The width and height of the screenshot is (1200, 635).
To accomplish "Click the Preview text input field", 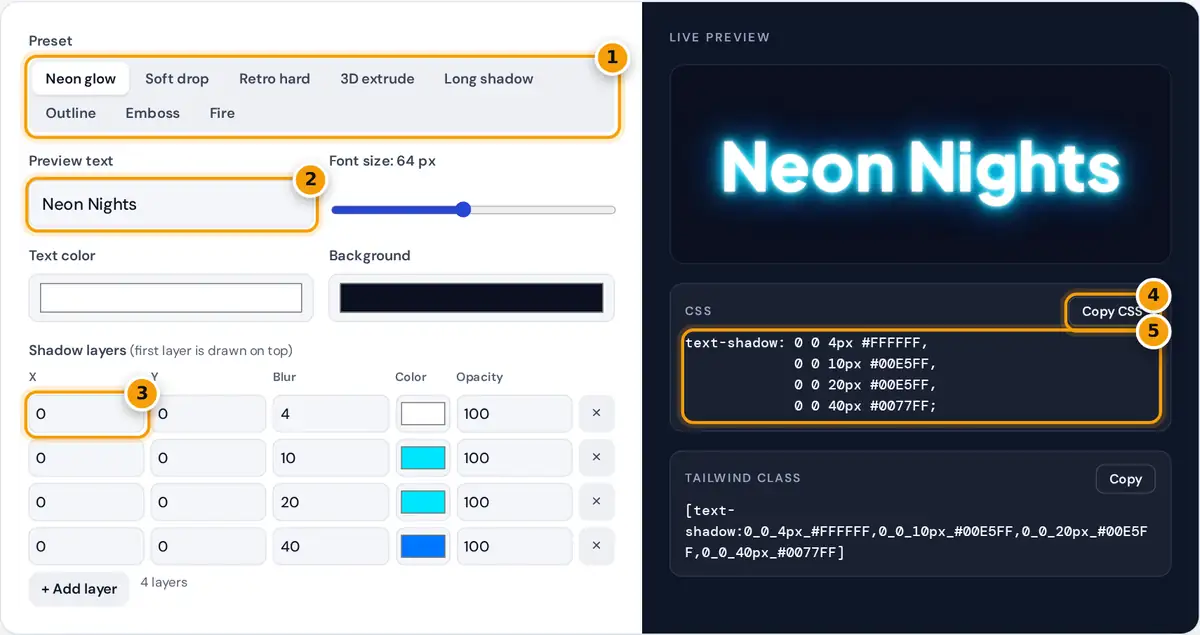I will pyautogui.click(x=172, y=204).
